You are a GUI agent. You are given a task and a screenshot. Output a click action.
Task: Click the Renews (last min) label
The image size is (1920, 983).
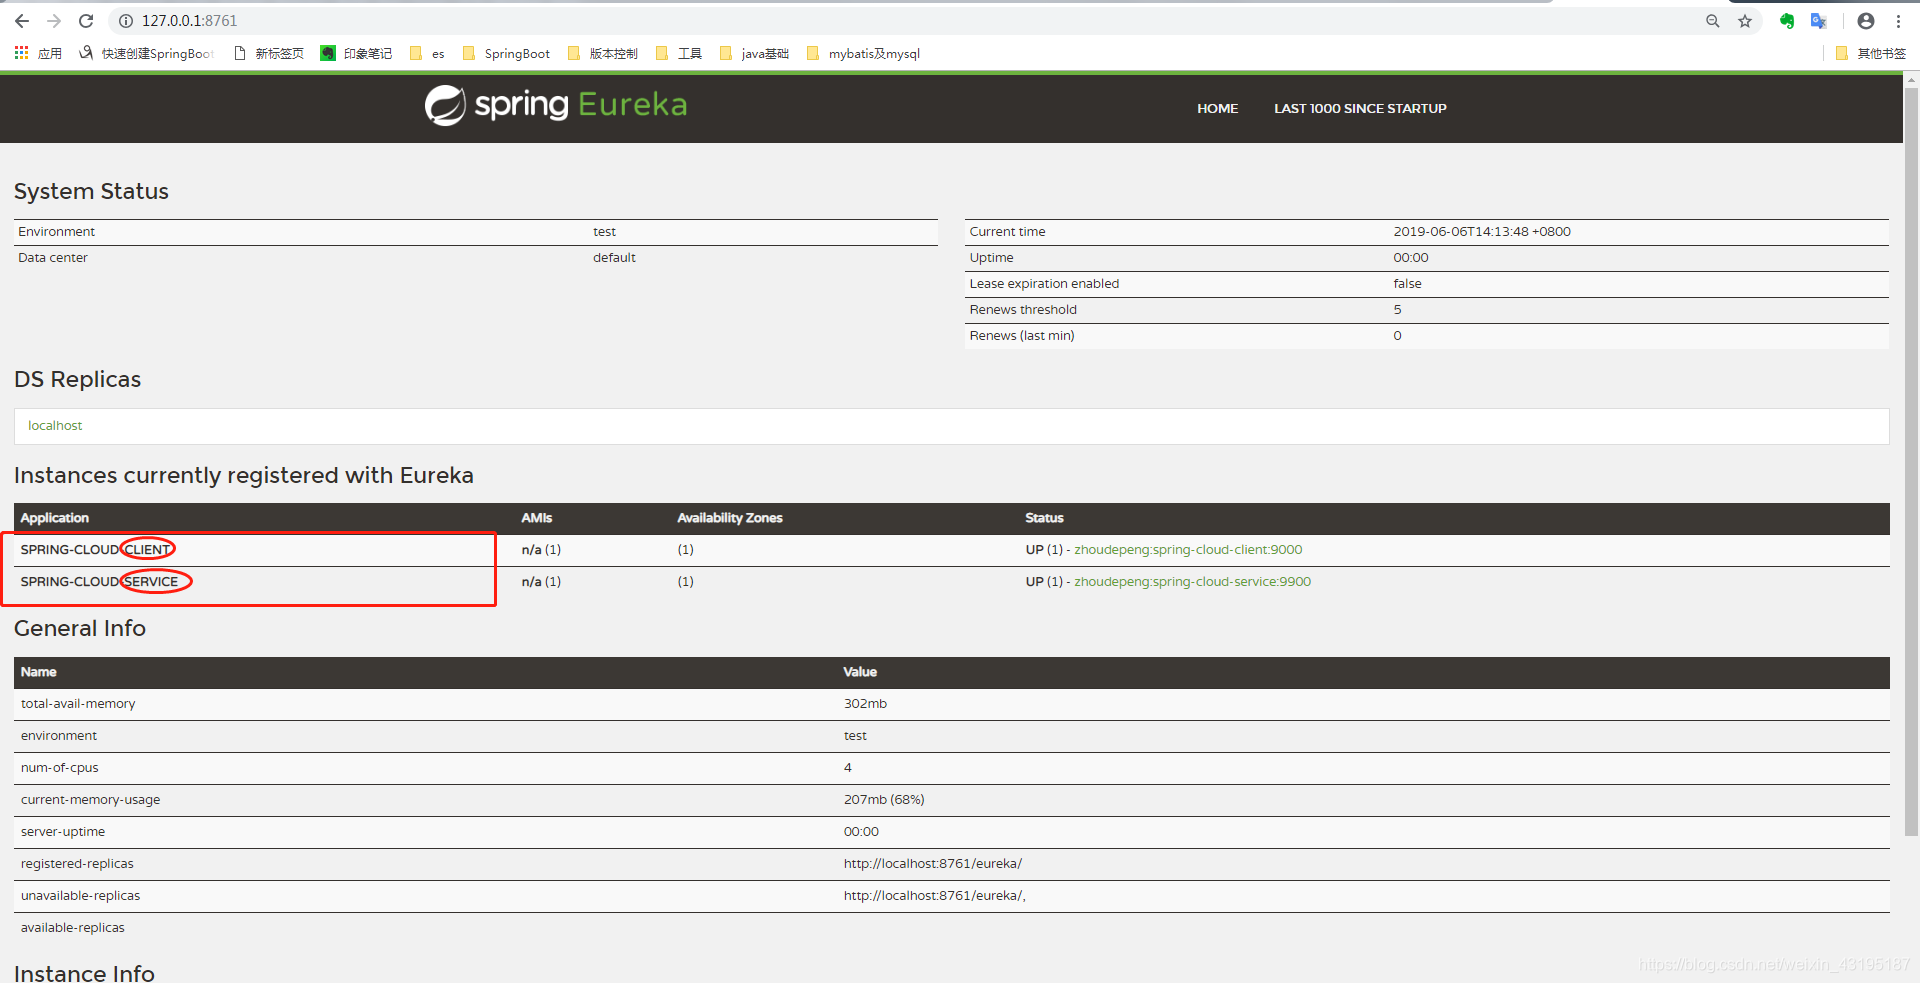1022,335
